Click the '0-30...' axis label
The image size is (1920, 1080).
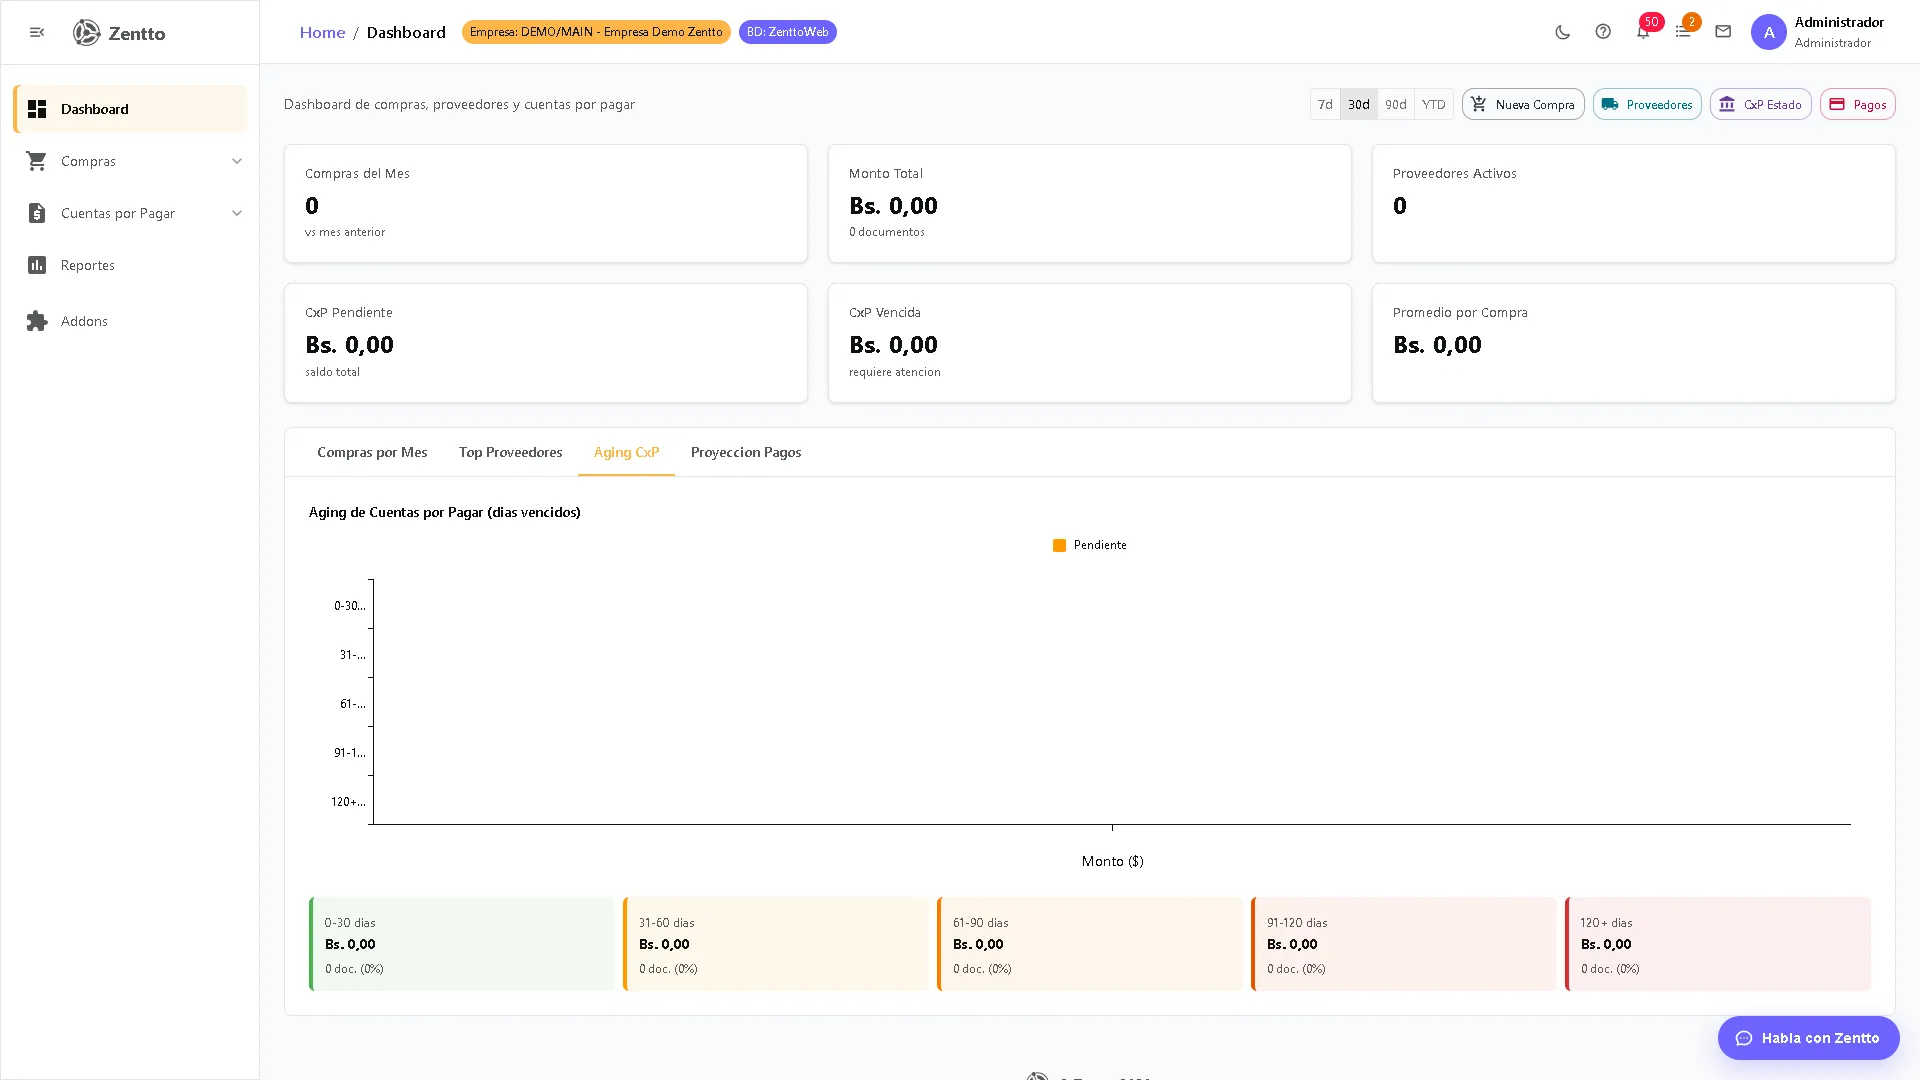pyautogui.click(x=350, y=606)
